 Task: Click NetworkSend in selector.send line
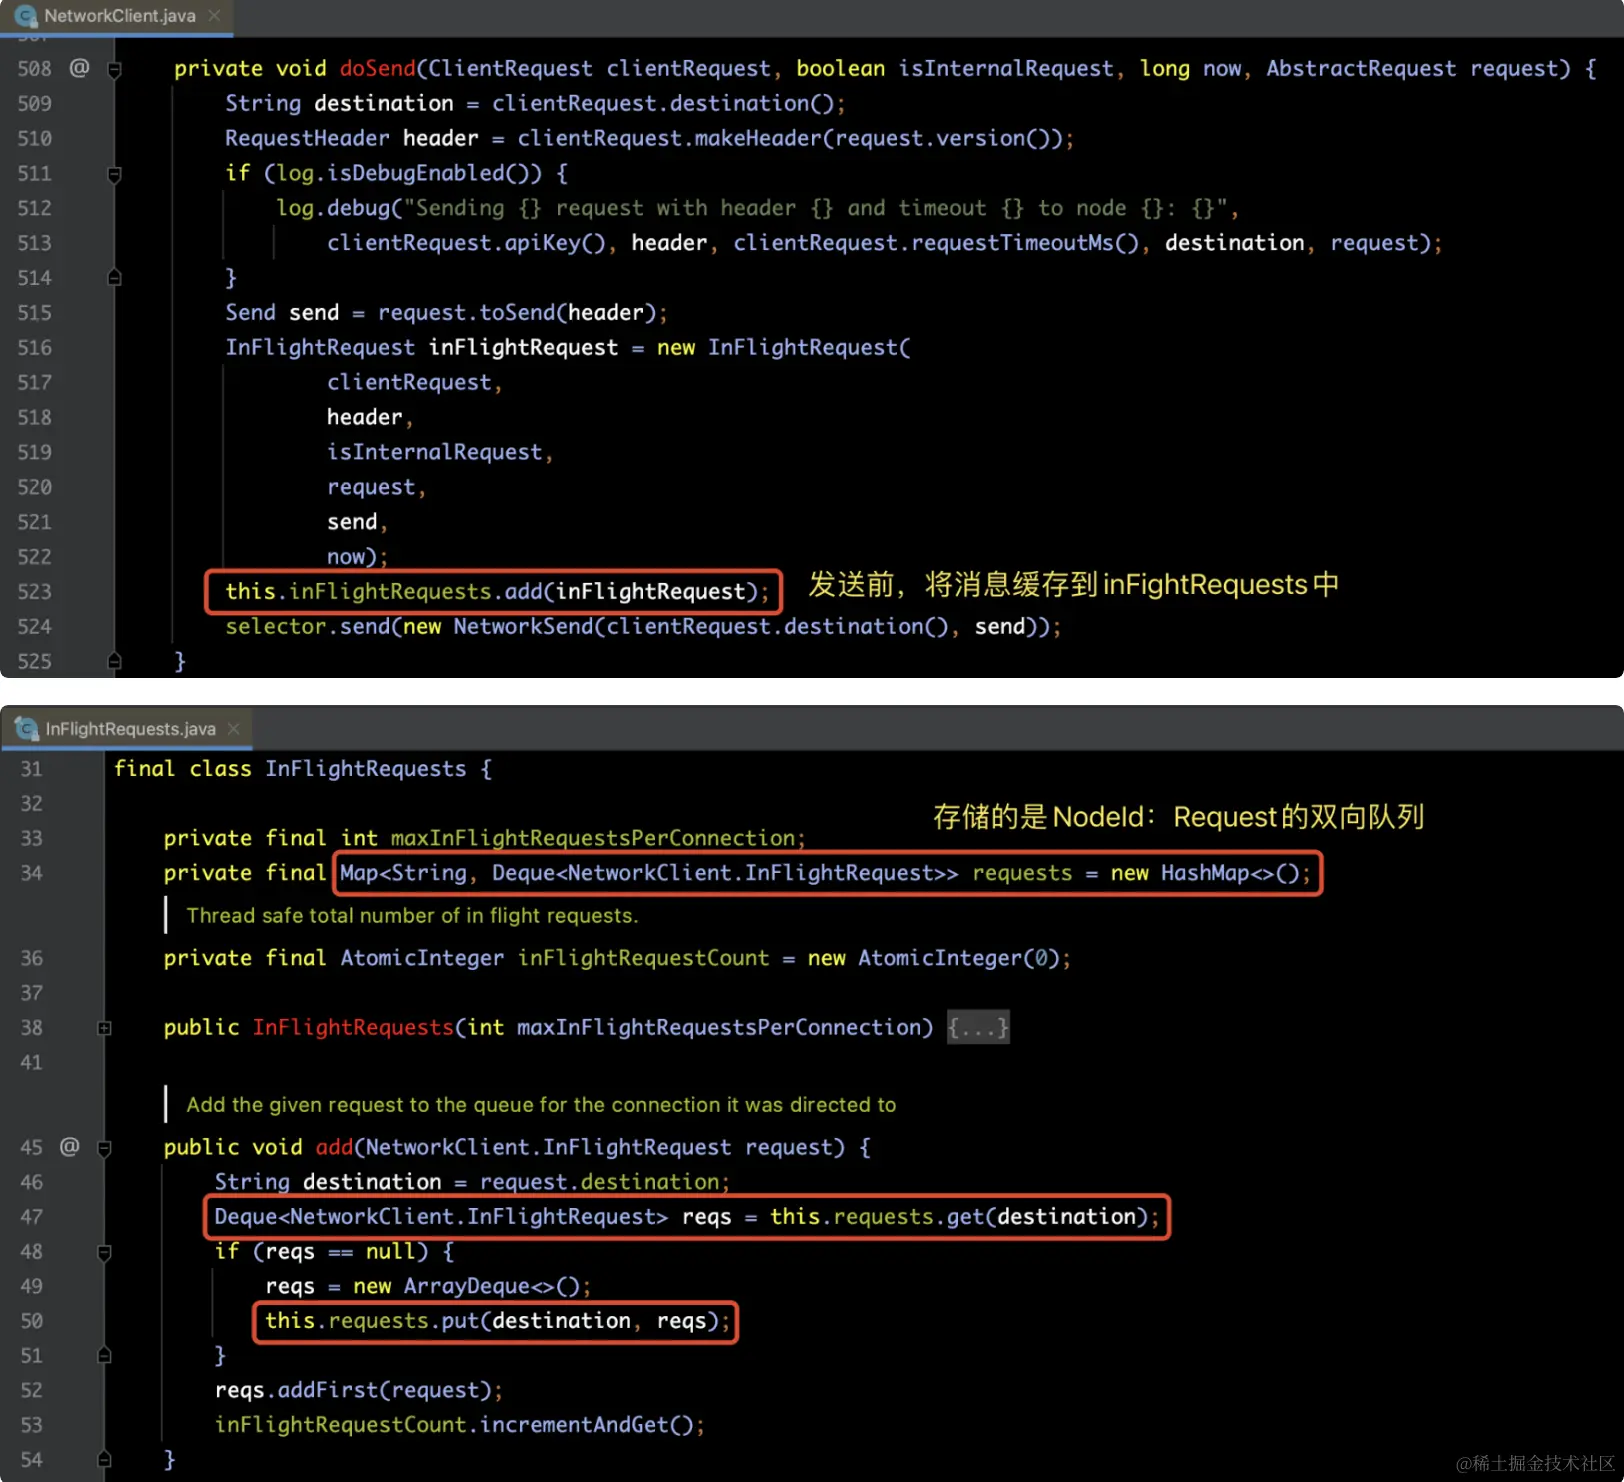522,627
